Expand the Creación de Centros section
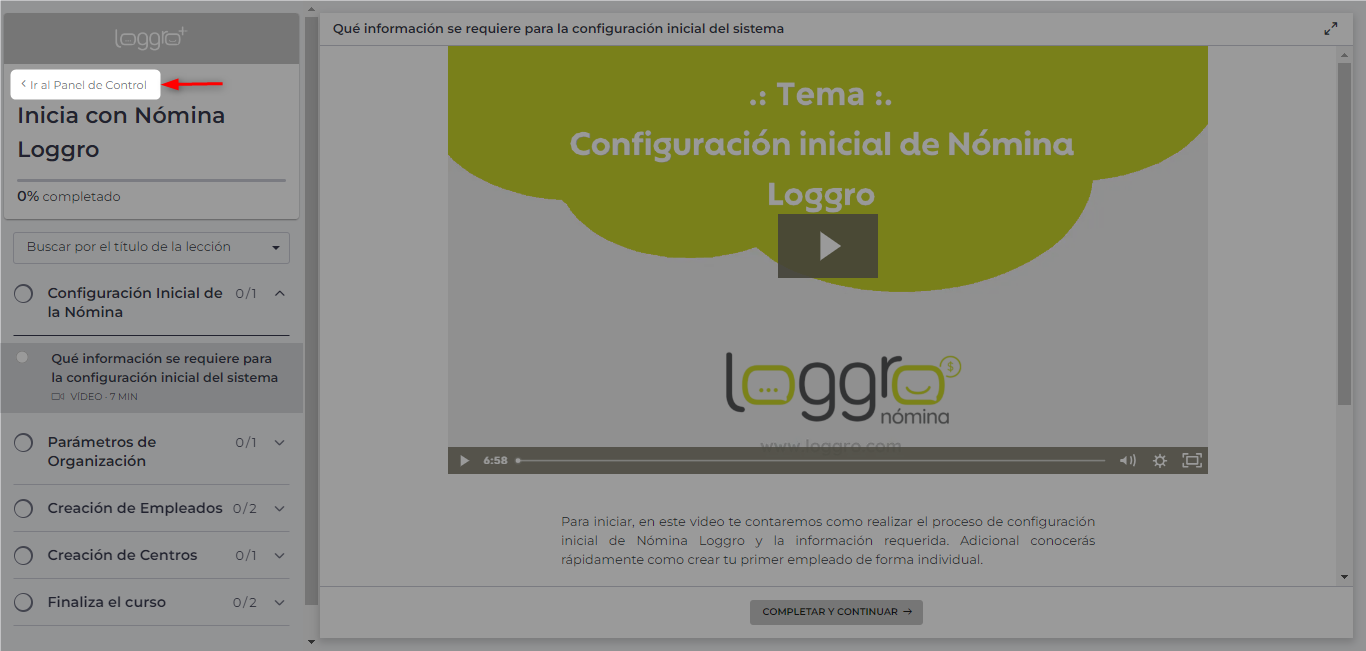 279,555
